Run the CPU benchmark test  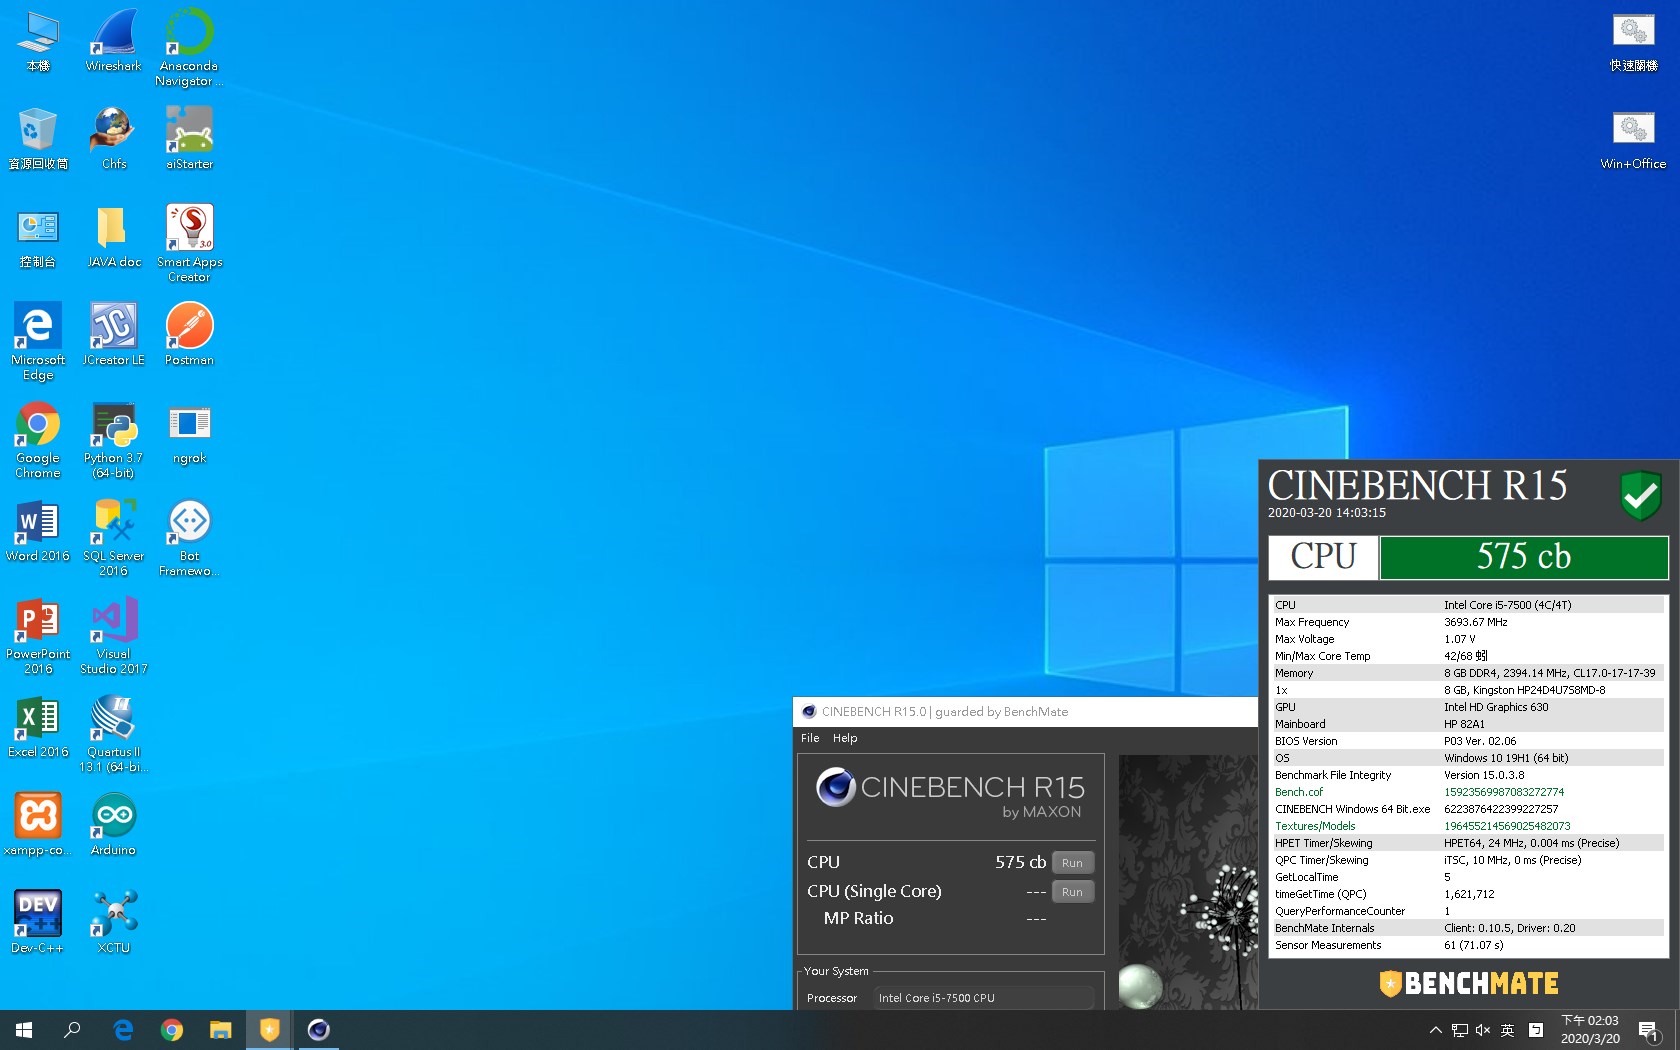1072,863
